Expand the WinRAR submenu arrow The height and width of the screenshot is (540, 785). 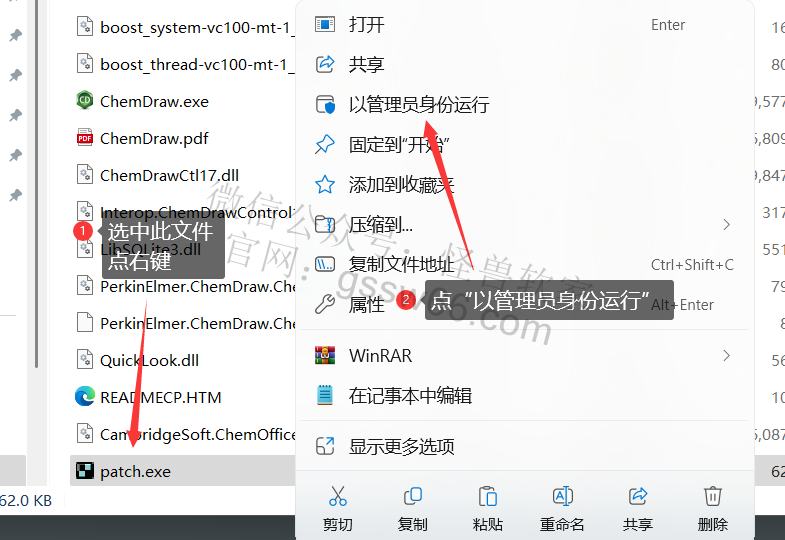pos(726,356)
